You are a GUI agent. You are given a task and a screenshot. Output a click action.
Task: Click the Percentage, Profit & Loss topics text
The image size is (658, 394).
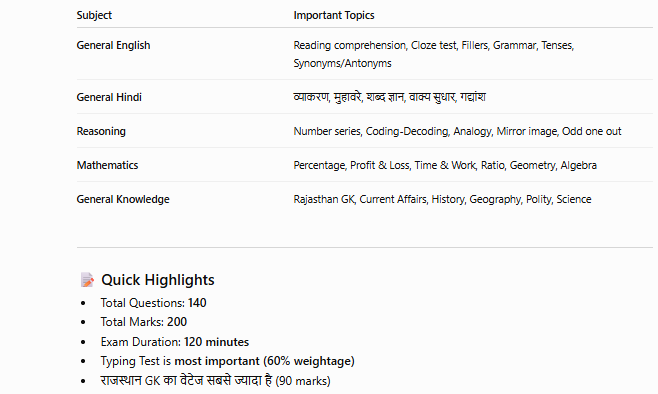point(445,165)
